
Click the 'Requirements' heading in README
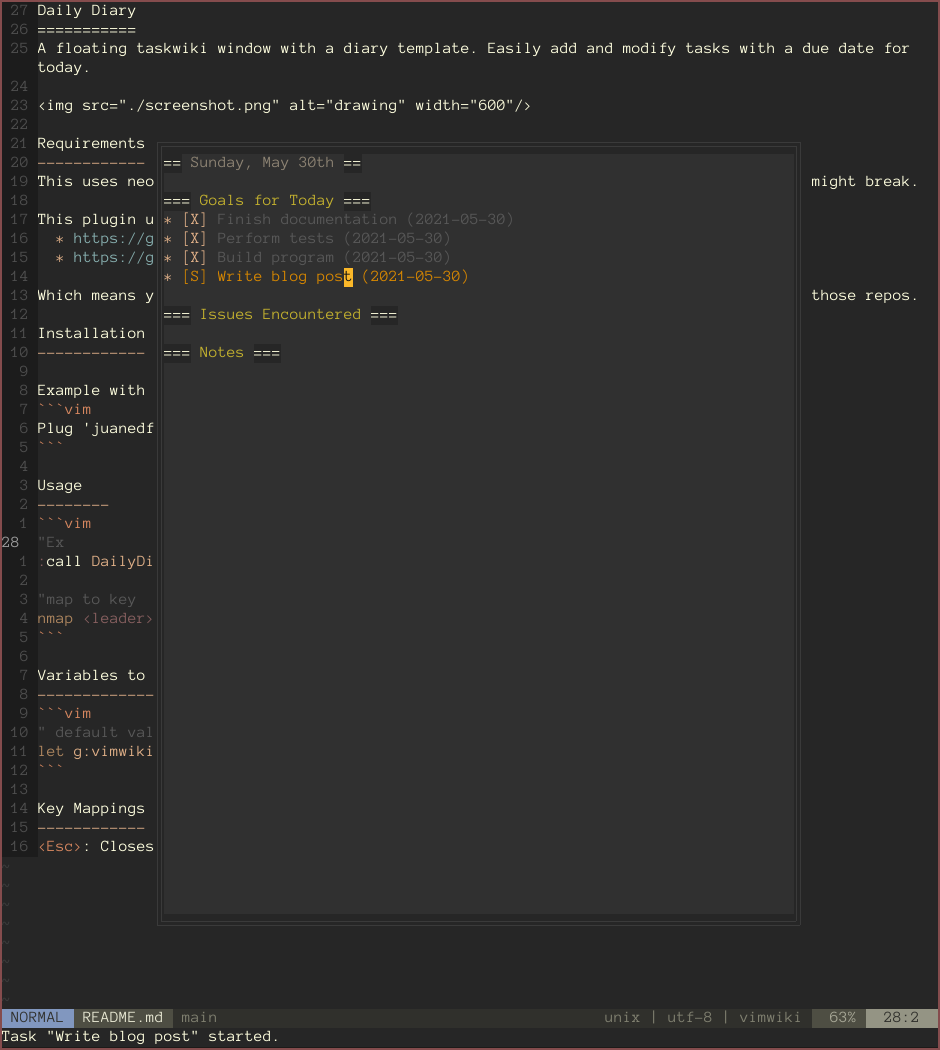point(91,143)
